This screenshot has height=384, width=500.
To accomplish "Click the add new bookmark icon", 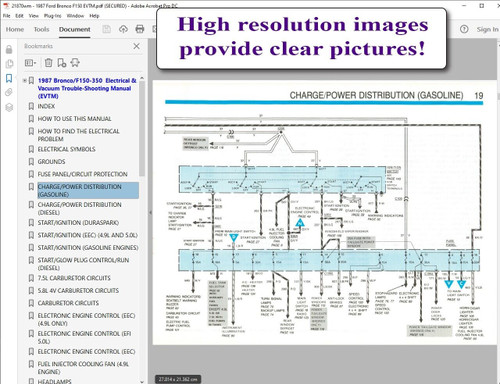I will (61, 62).
